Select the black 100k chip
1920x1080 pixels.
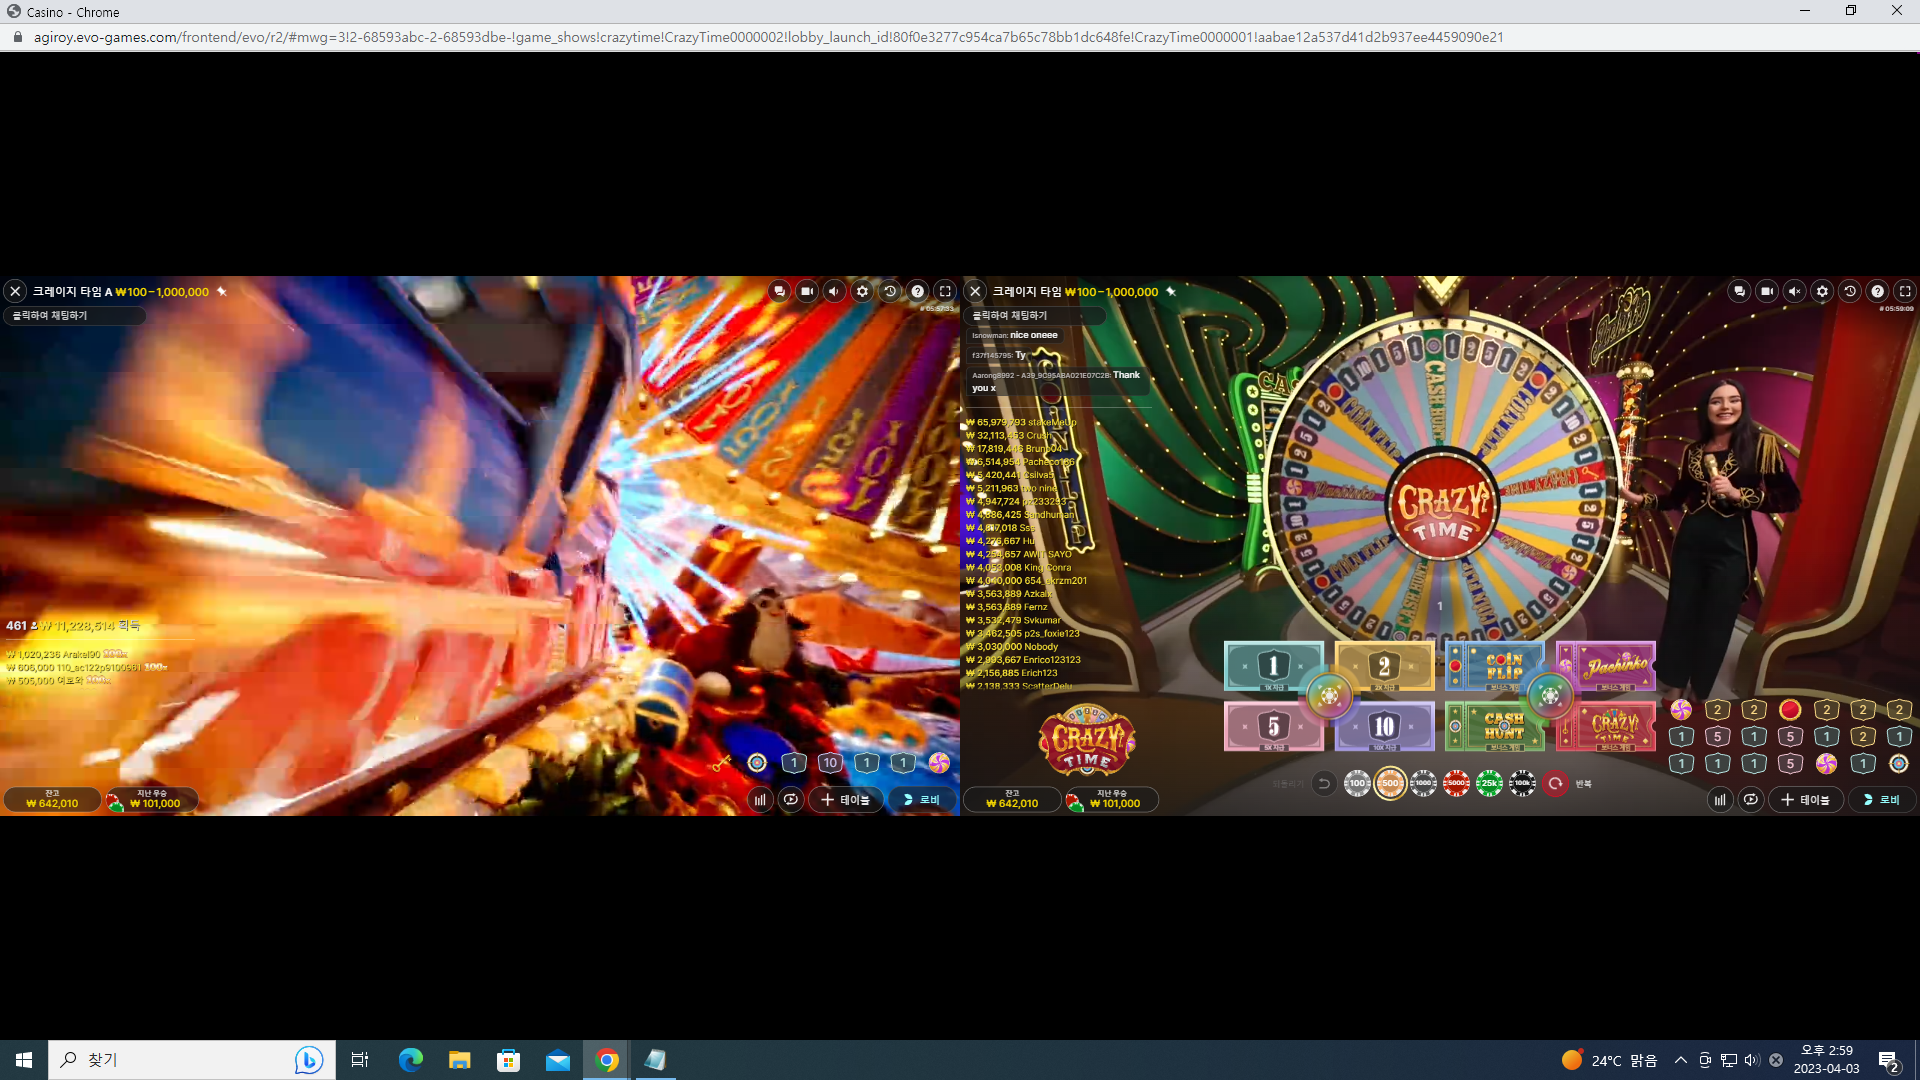(x=1522, y=784)
